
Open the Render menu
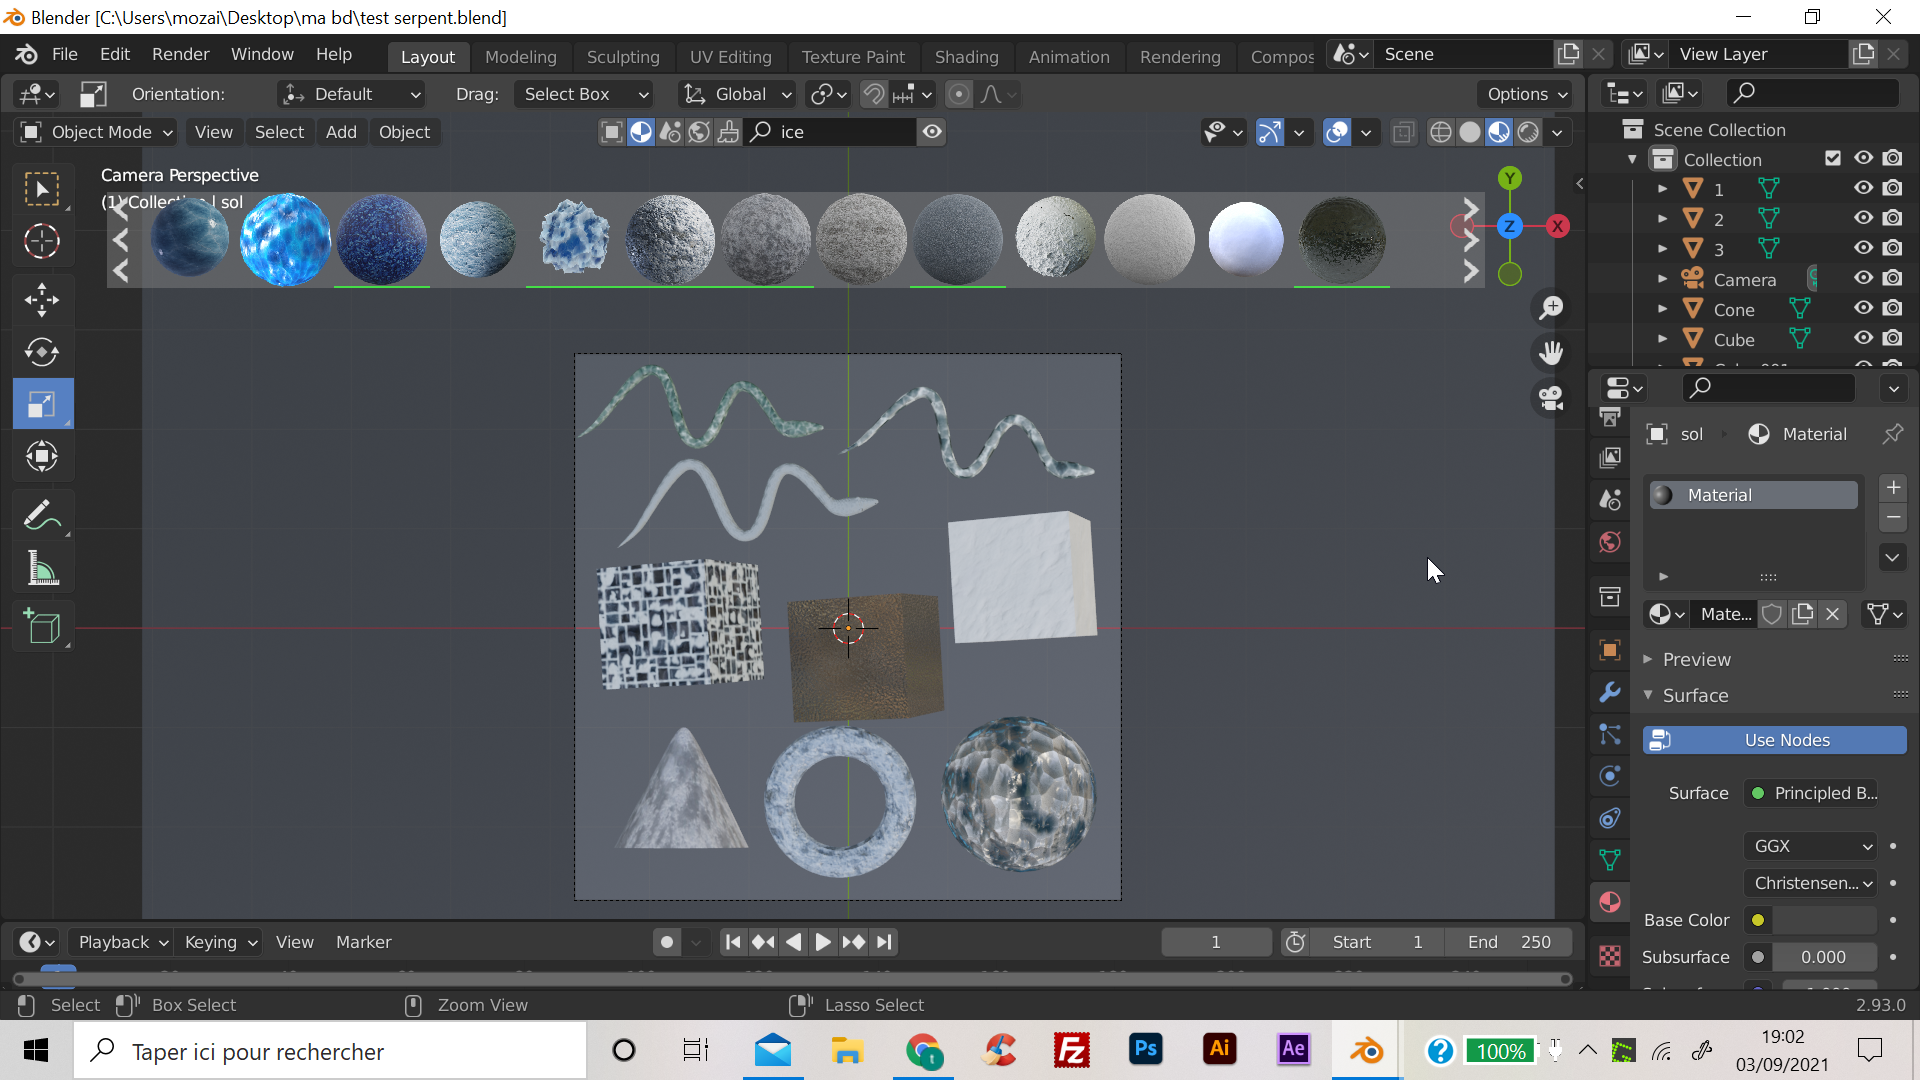tap(180, 54)
